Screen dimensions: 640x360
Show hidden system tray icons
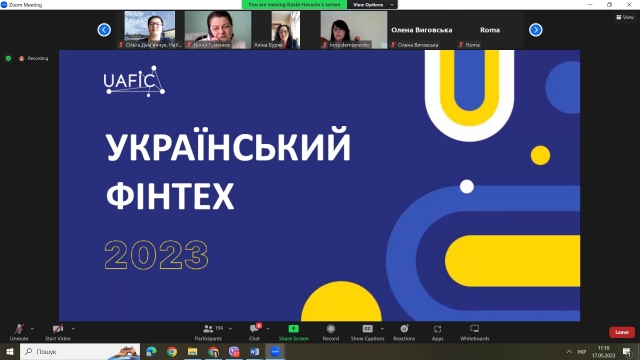[569, 351]
